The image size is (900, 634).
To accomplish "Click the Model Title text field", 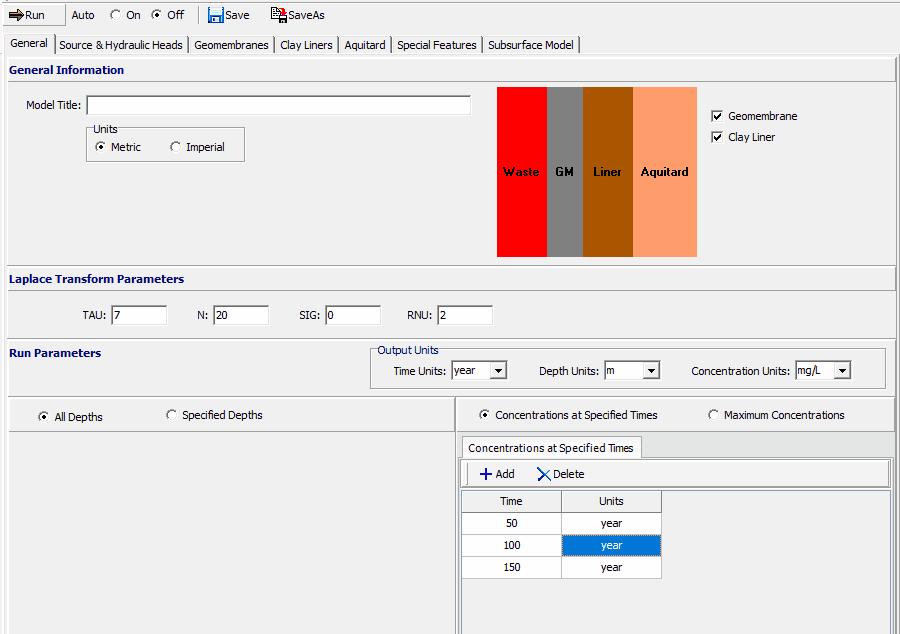I will (278, 105).
